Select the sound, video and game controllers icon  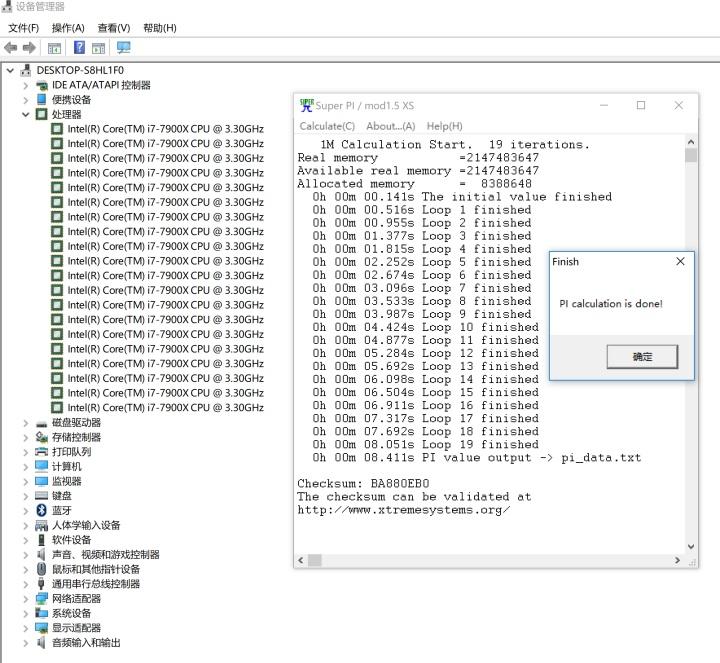pyautogui.click(x=41, y=554)
